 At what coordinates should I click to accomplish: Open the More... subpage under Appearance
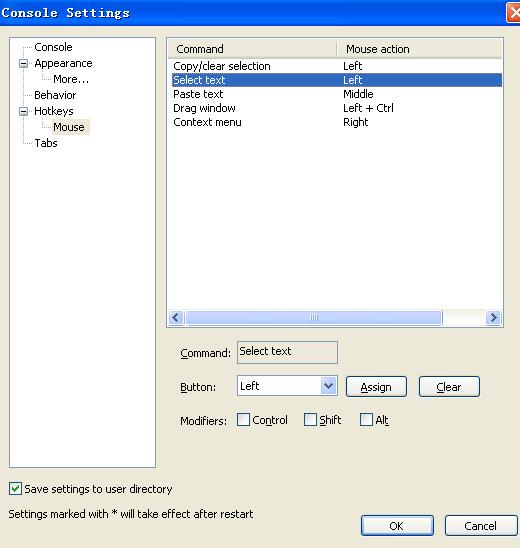pyautogui.click(x=71, y=79)
